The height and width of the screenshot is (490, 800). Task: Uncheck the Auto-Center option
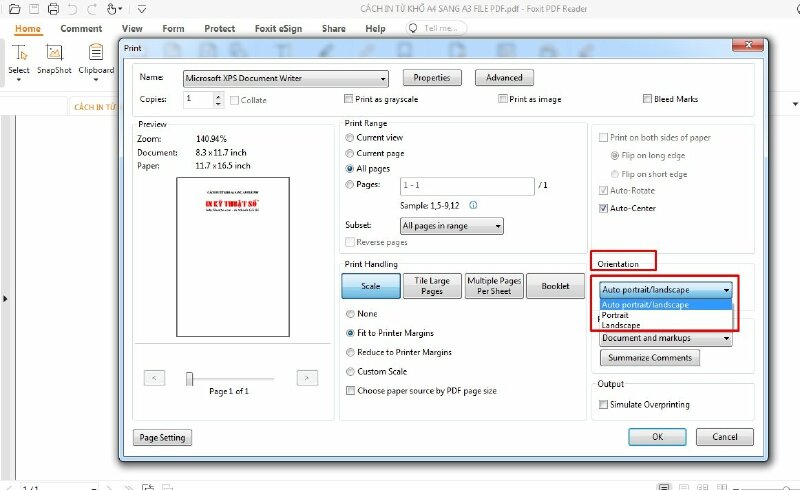pyautogui.click(x=602, y=209)
